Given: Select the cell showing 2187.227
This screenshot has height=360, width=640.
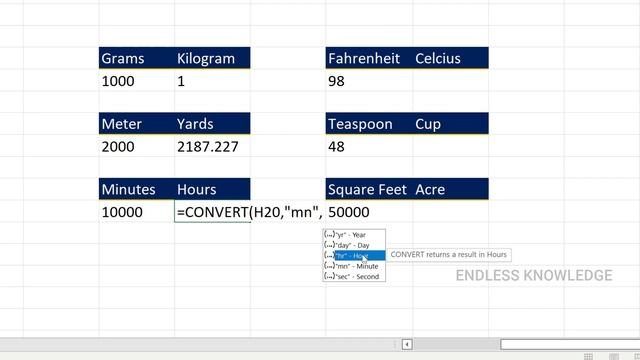Looking at the screenshot, I should click(x=212, y=146).
